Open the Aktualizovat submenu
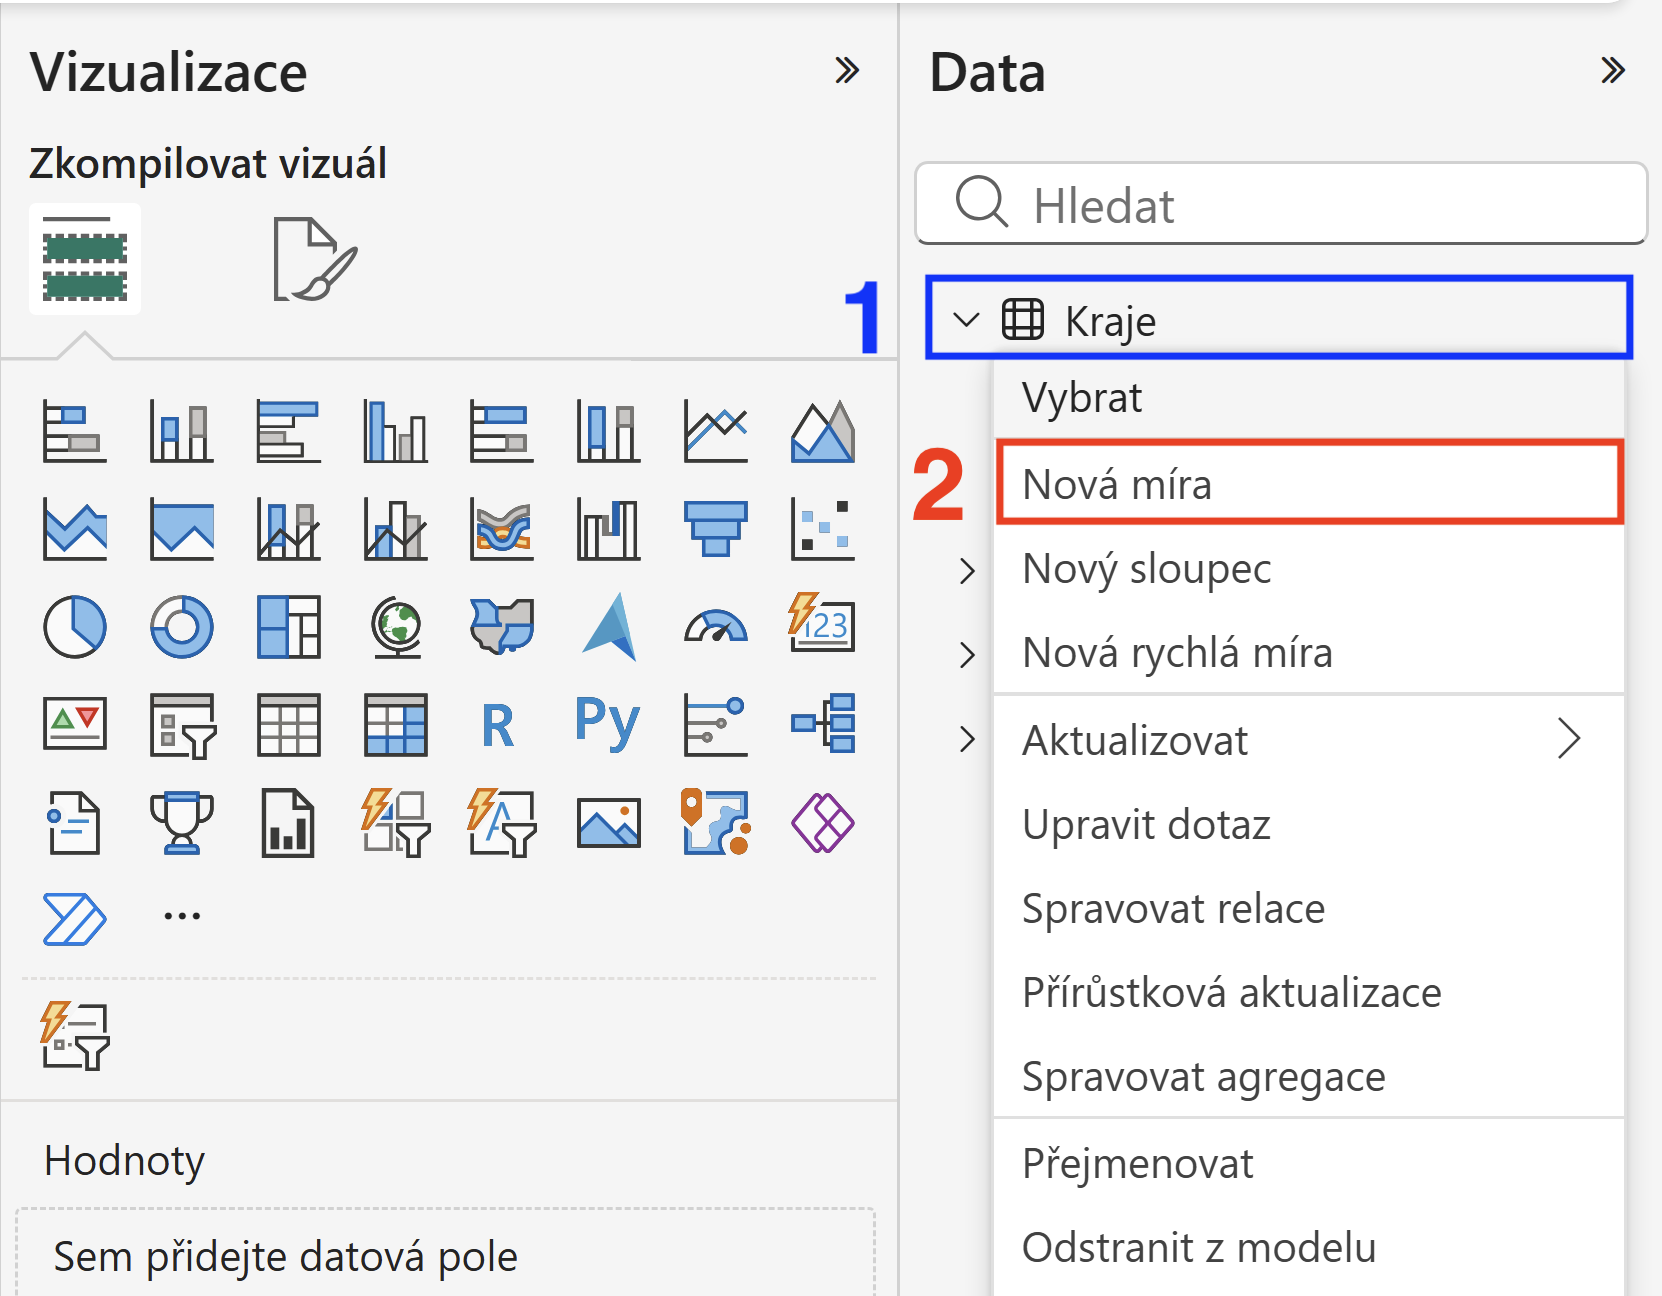Image resolution: width=1662 pixels, height=1296 pixels. pos(1309,741)
